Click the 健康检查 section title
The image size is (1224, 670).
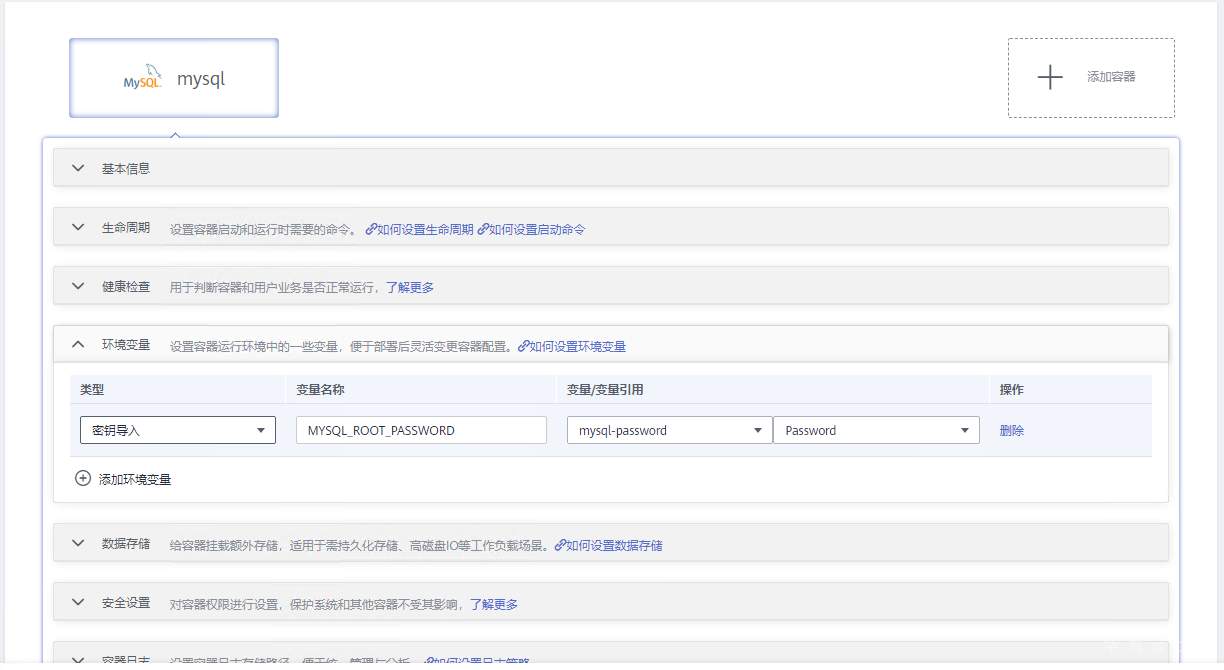tap(126, 286)
